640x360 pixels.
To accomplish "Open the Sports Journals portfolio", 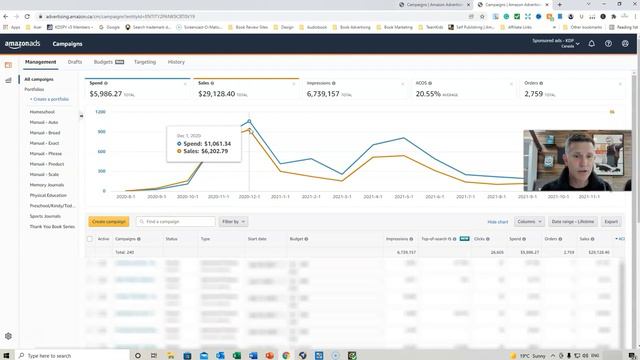I will (45, 216).
